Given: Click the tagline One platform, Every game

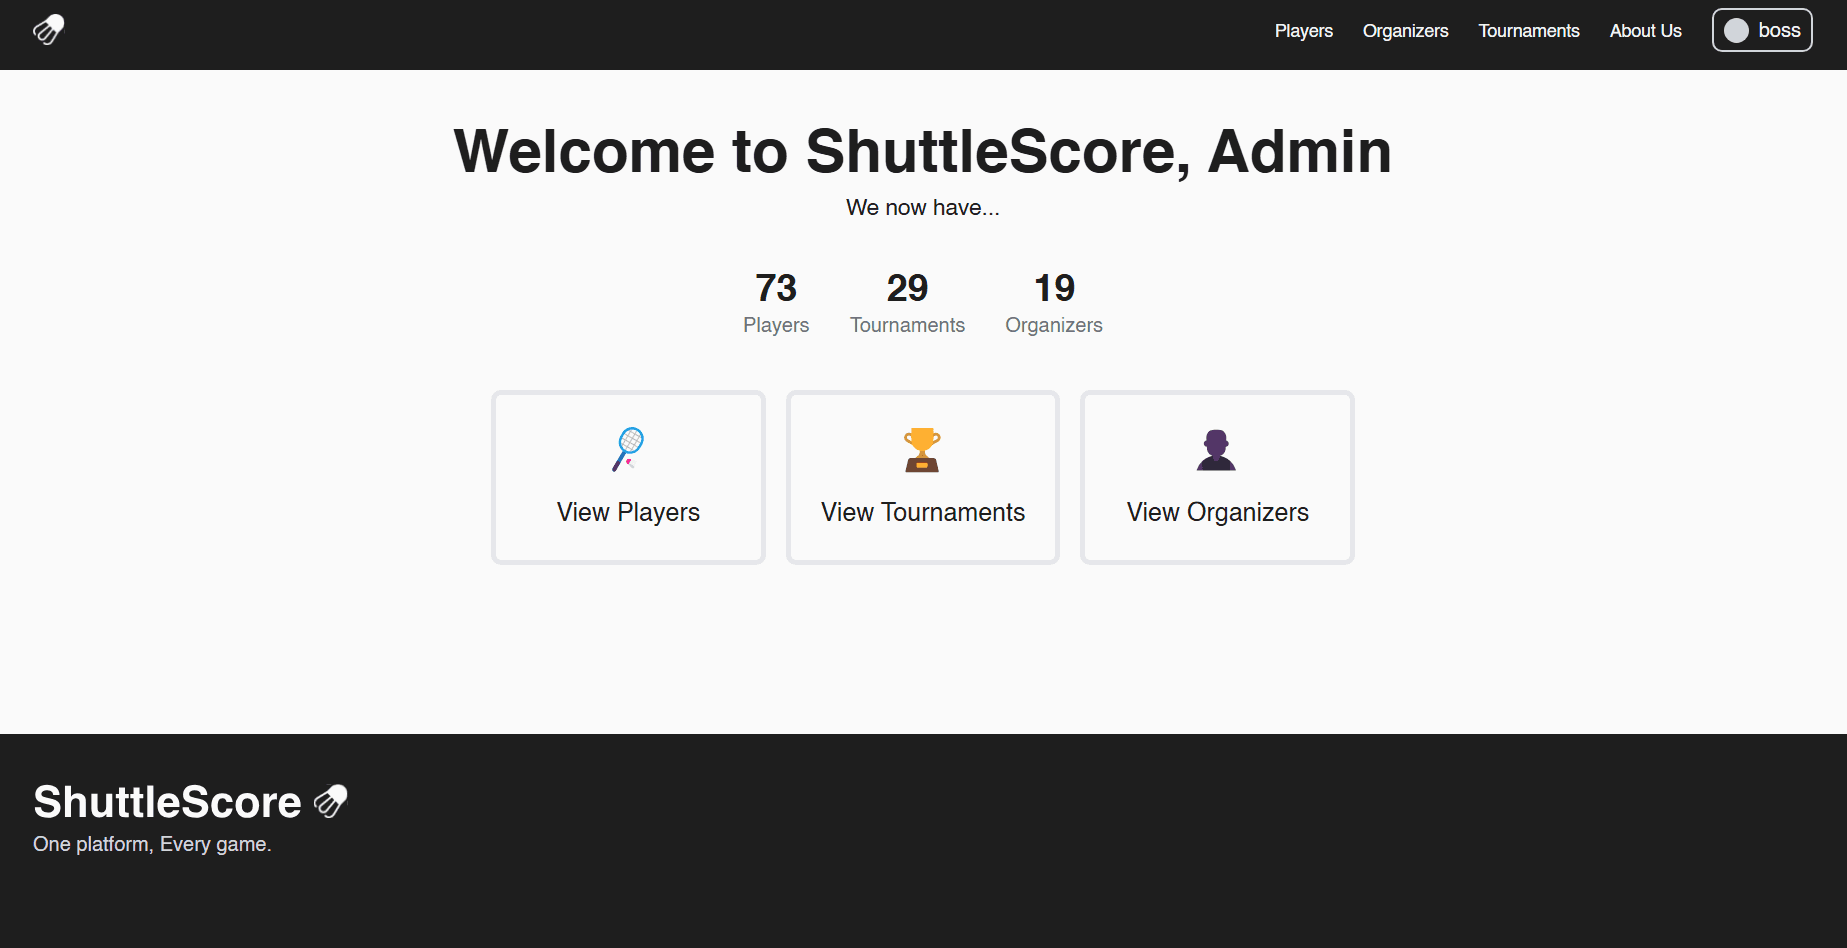Looking at the screenshot, I should point(151,843).
